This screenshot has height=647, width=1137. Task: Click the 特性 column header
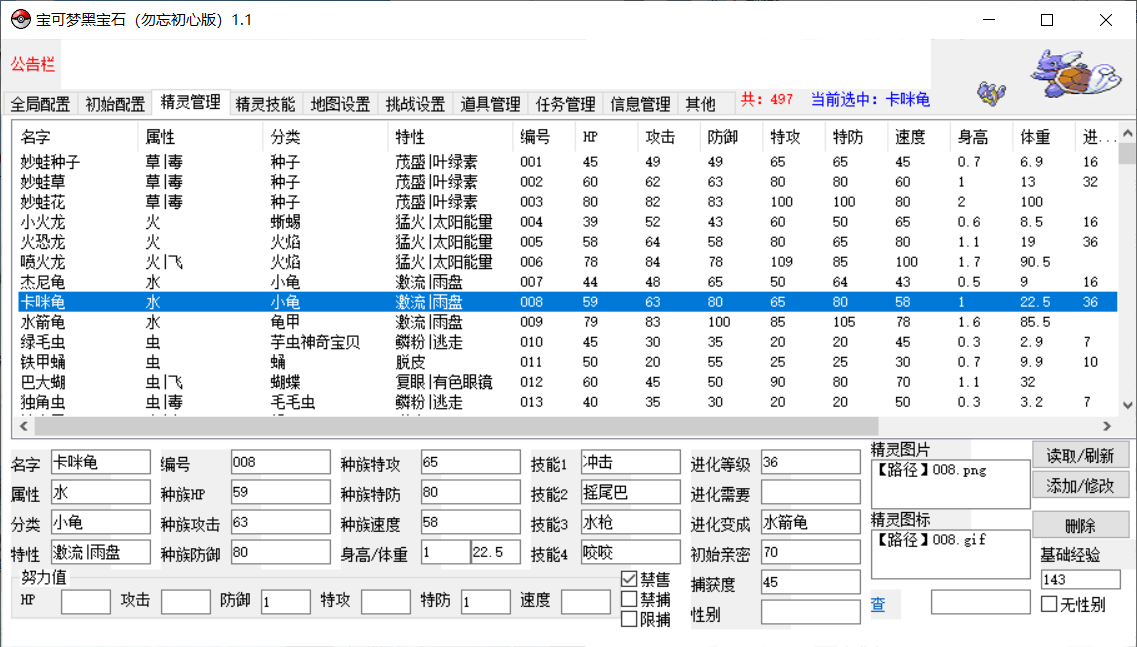point(450,136)
